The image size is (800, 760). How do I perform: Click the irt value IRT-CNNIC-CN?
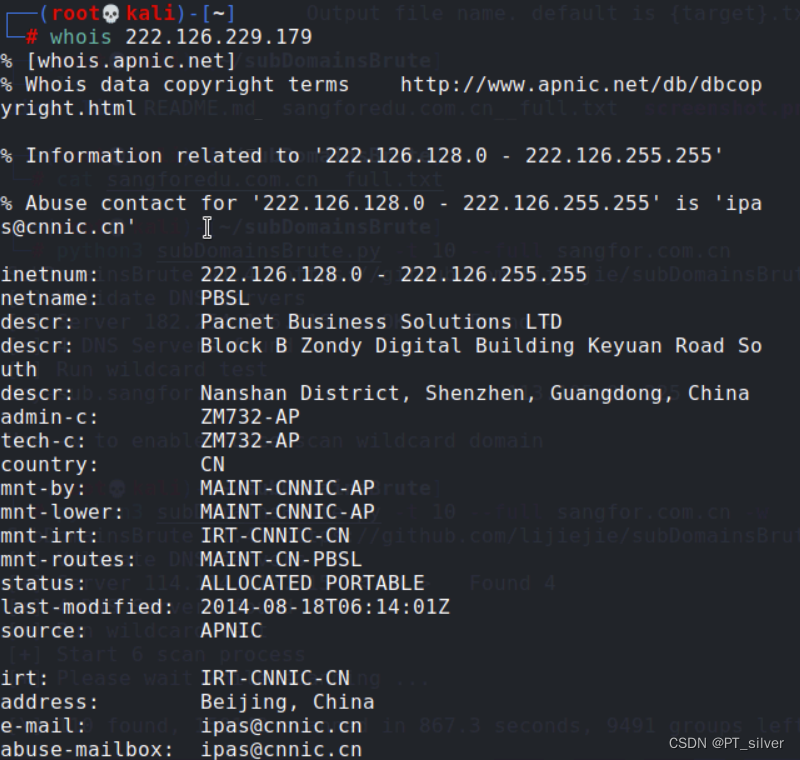point(275,678)
